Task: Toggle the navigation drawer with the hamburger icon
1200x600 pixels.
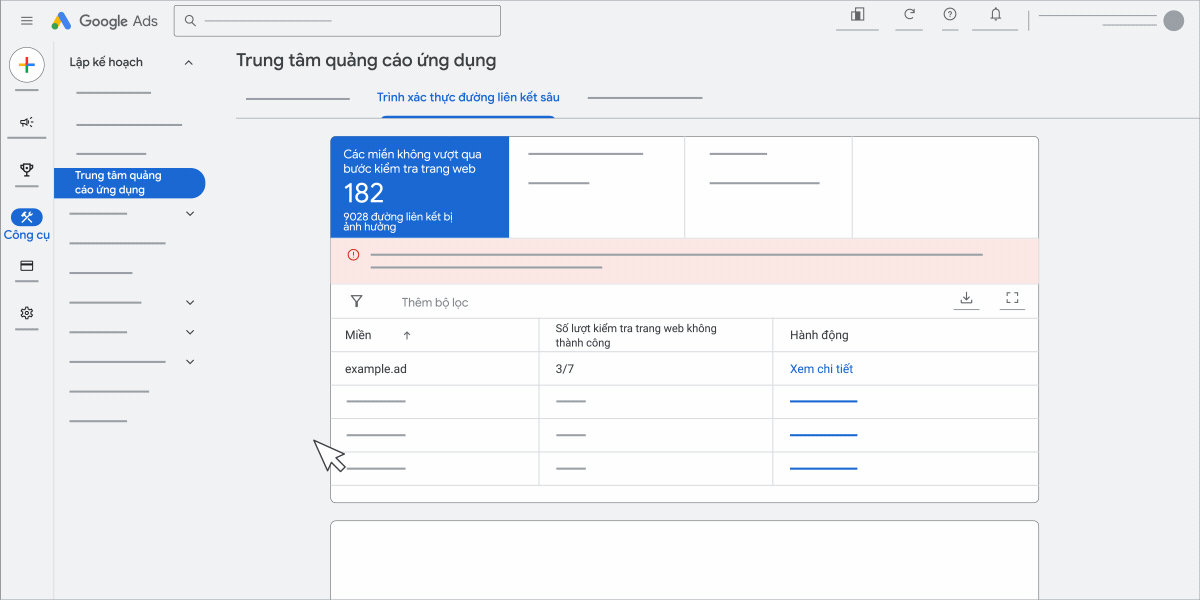Action: 27,20
